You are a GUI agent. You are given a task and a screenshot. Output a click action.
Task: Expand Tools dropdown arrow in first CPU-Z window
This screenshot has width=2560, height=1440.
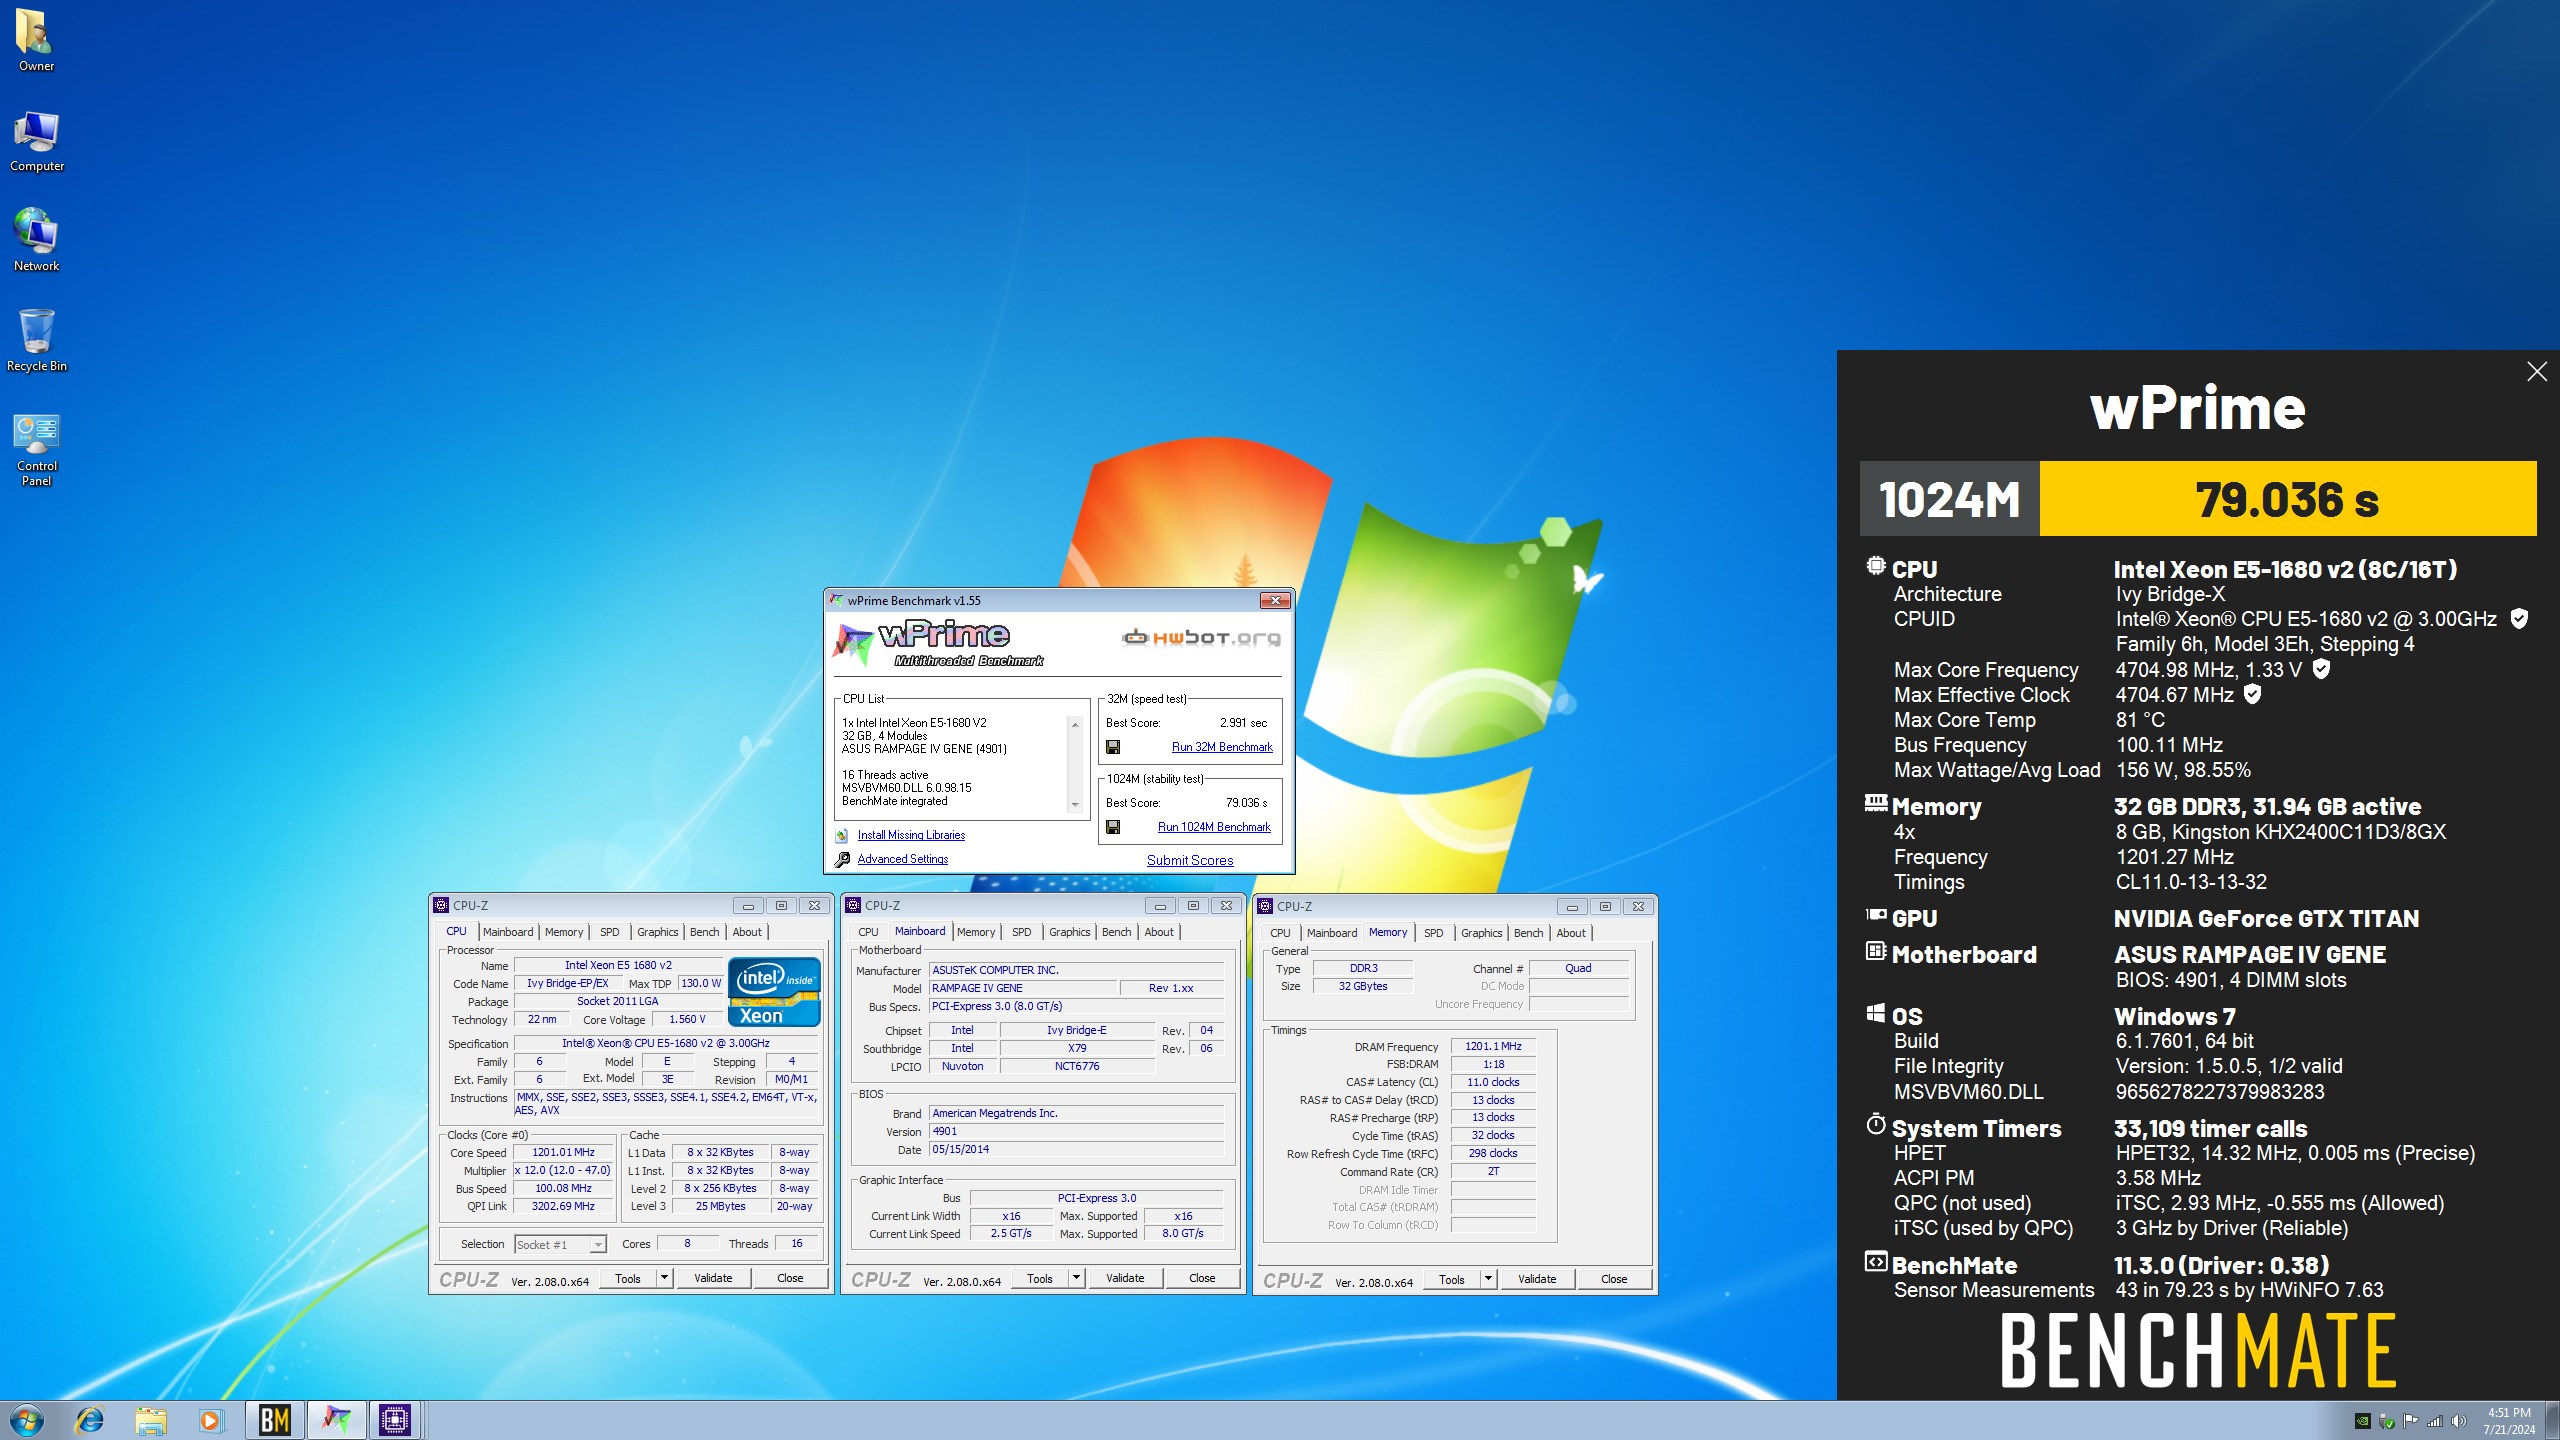663,1278
